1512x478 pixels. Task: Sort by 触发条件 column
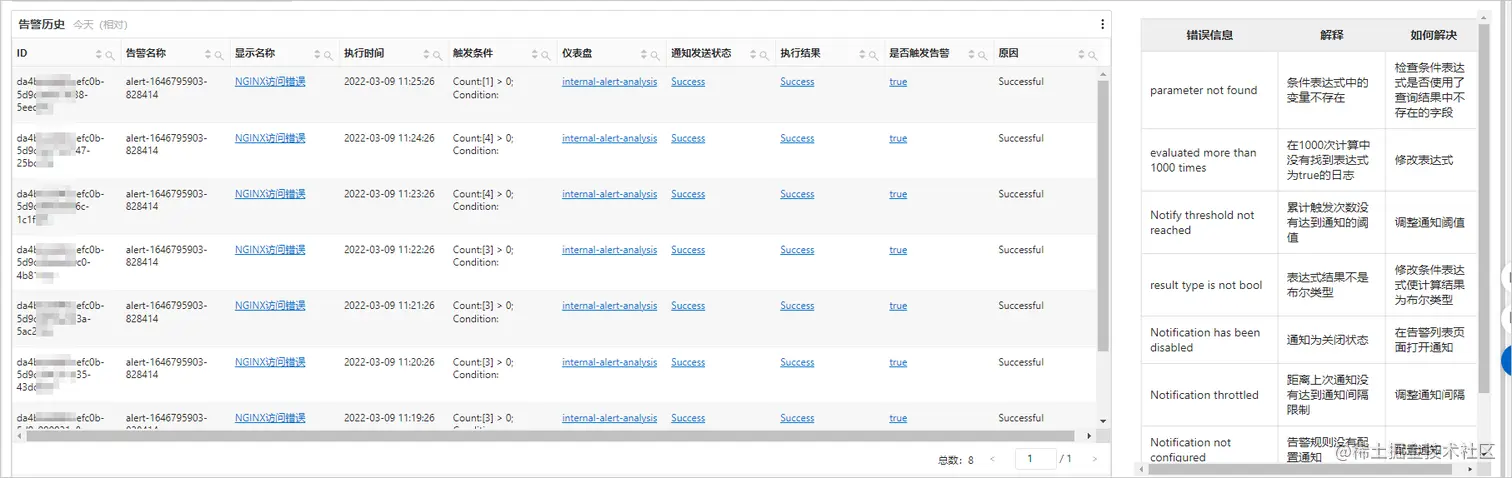535,54
